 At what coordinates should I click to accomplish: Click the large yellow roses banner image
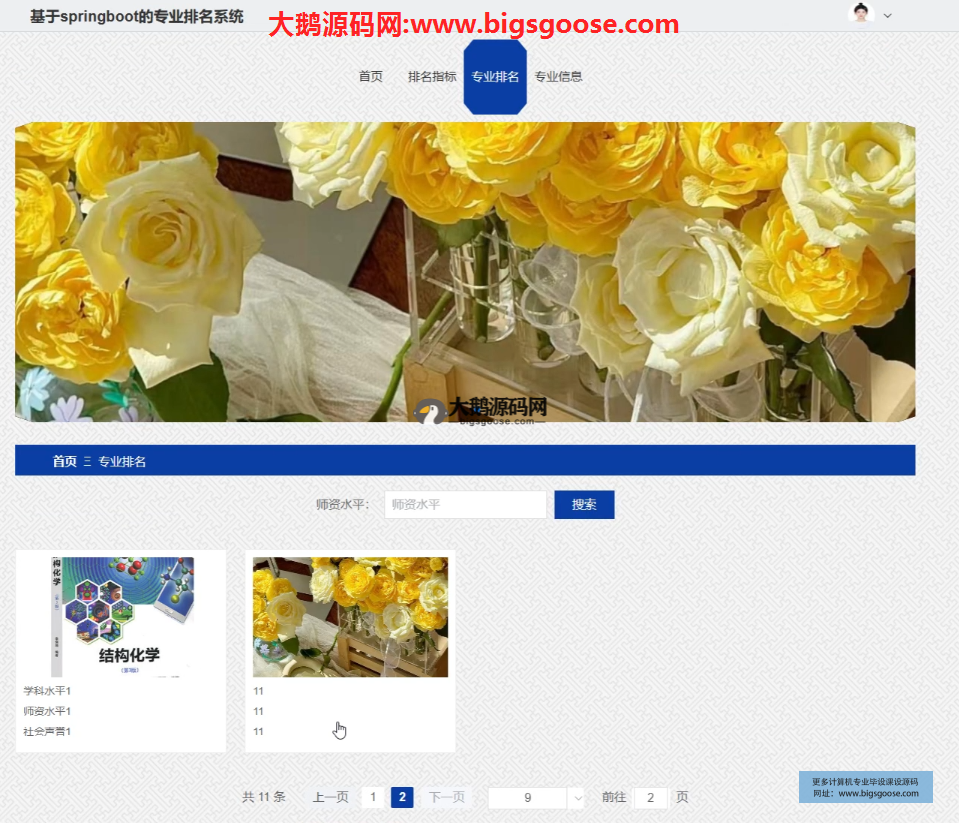point(465,272)
